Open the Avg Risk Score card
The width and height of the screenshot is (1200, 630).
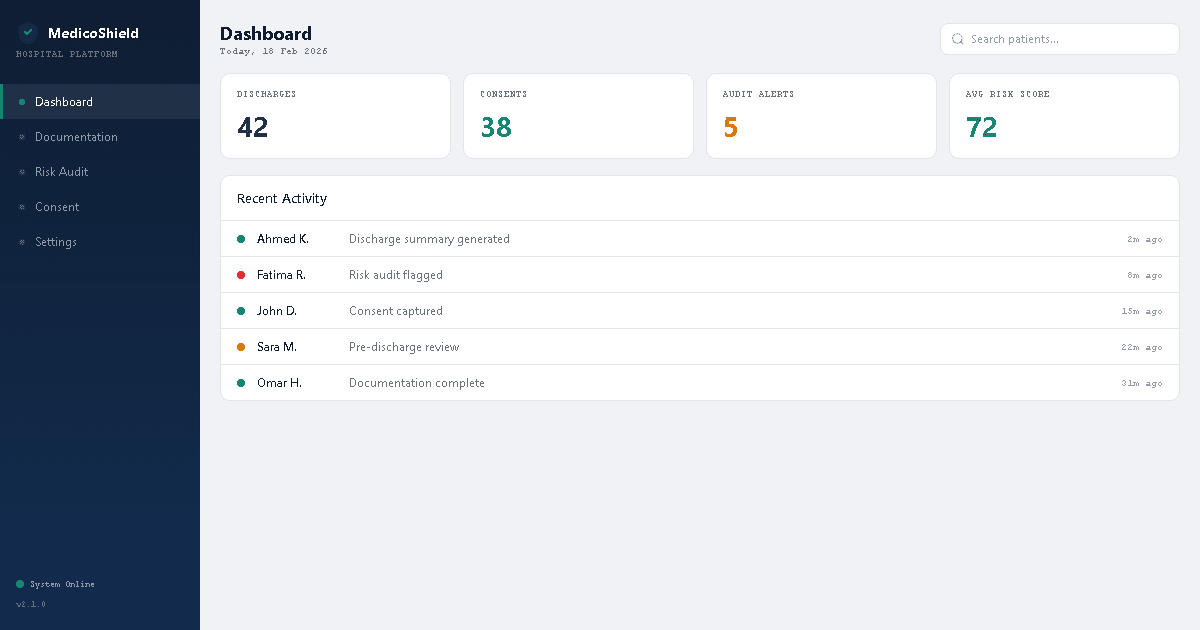(1064, 116)
